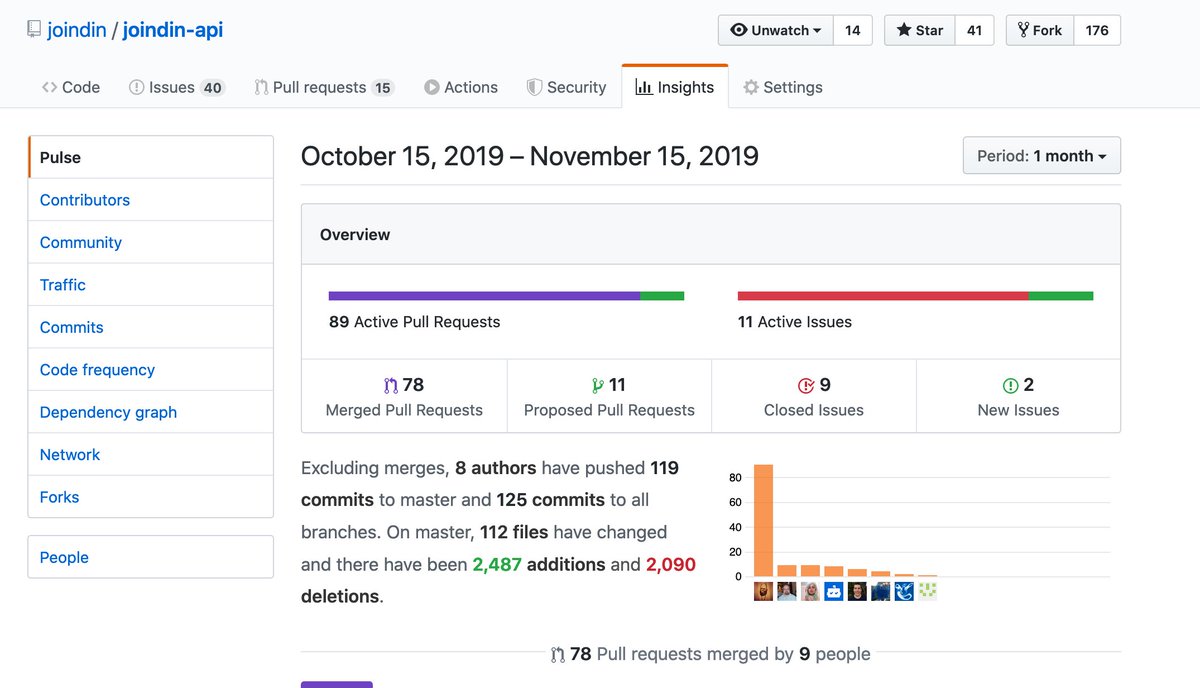Open 78 Merged Pull Requests
The width and height of the screenshot is (1200, 688).
pyautogui.click(x=404, y=396)
